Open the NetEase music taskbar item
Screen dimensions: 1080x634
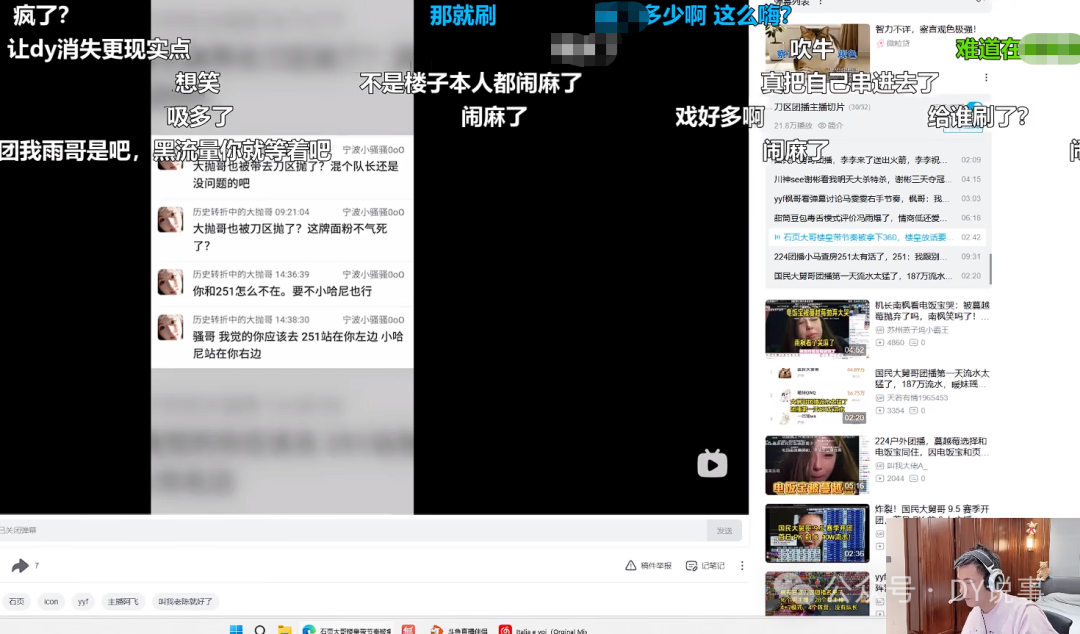click(544, 630)
